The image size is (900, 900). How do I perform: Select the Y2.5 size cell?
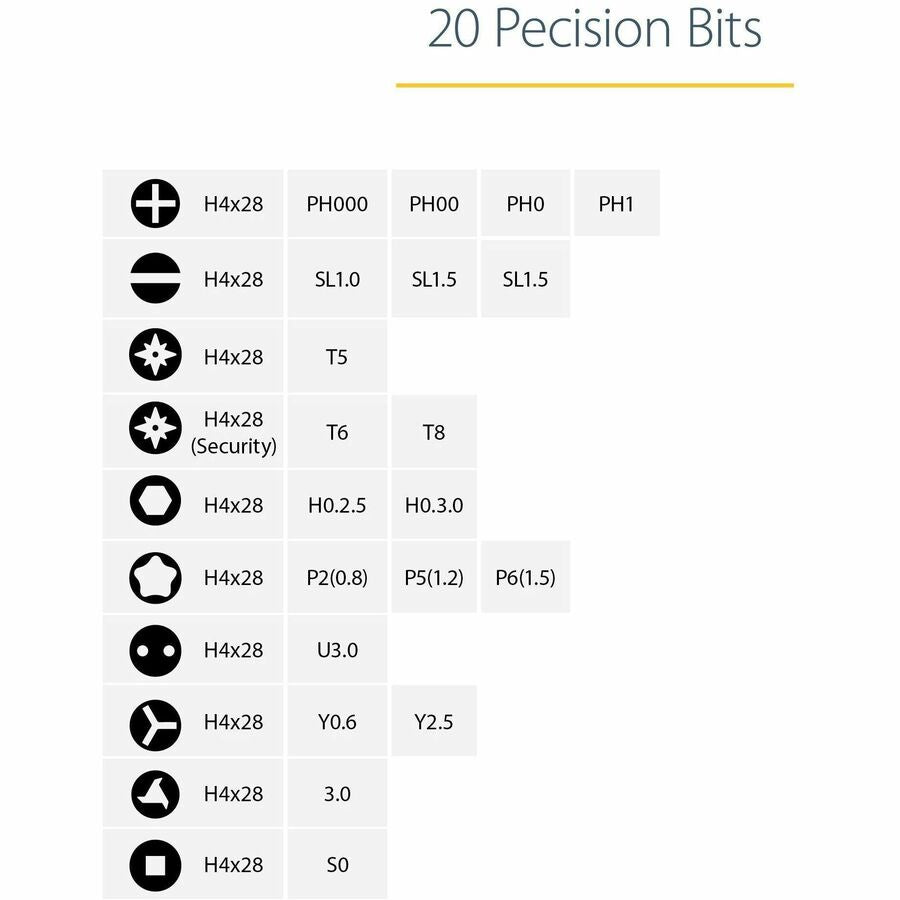coord(434,722)
